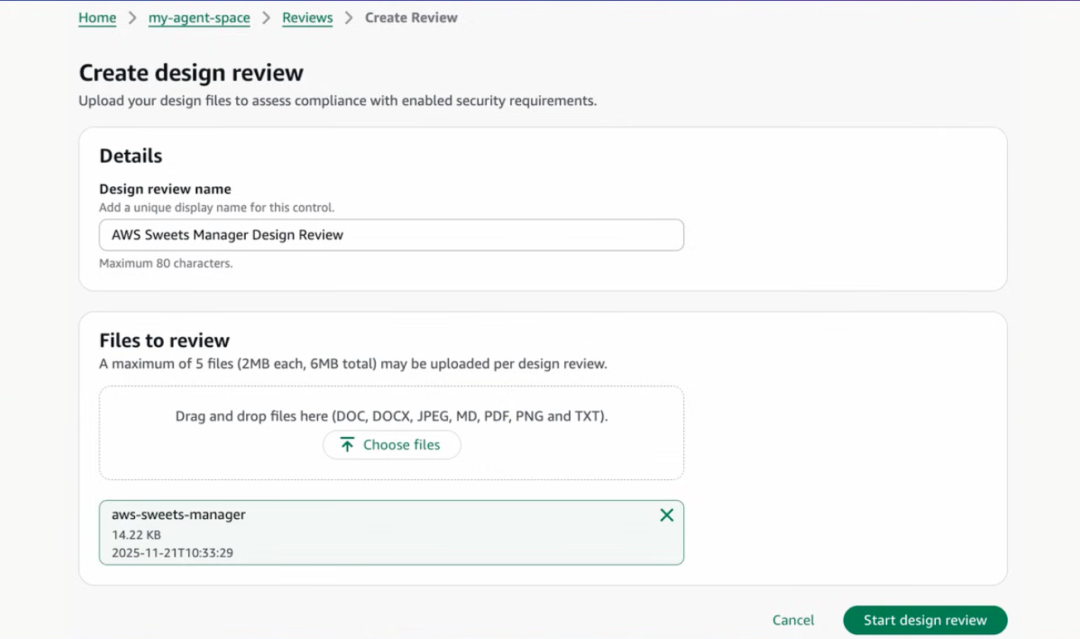Screen dimensions: 1080x639
Task: Focus the Design review name input field
Action: tap(391, 235)
